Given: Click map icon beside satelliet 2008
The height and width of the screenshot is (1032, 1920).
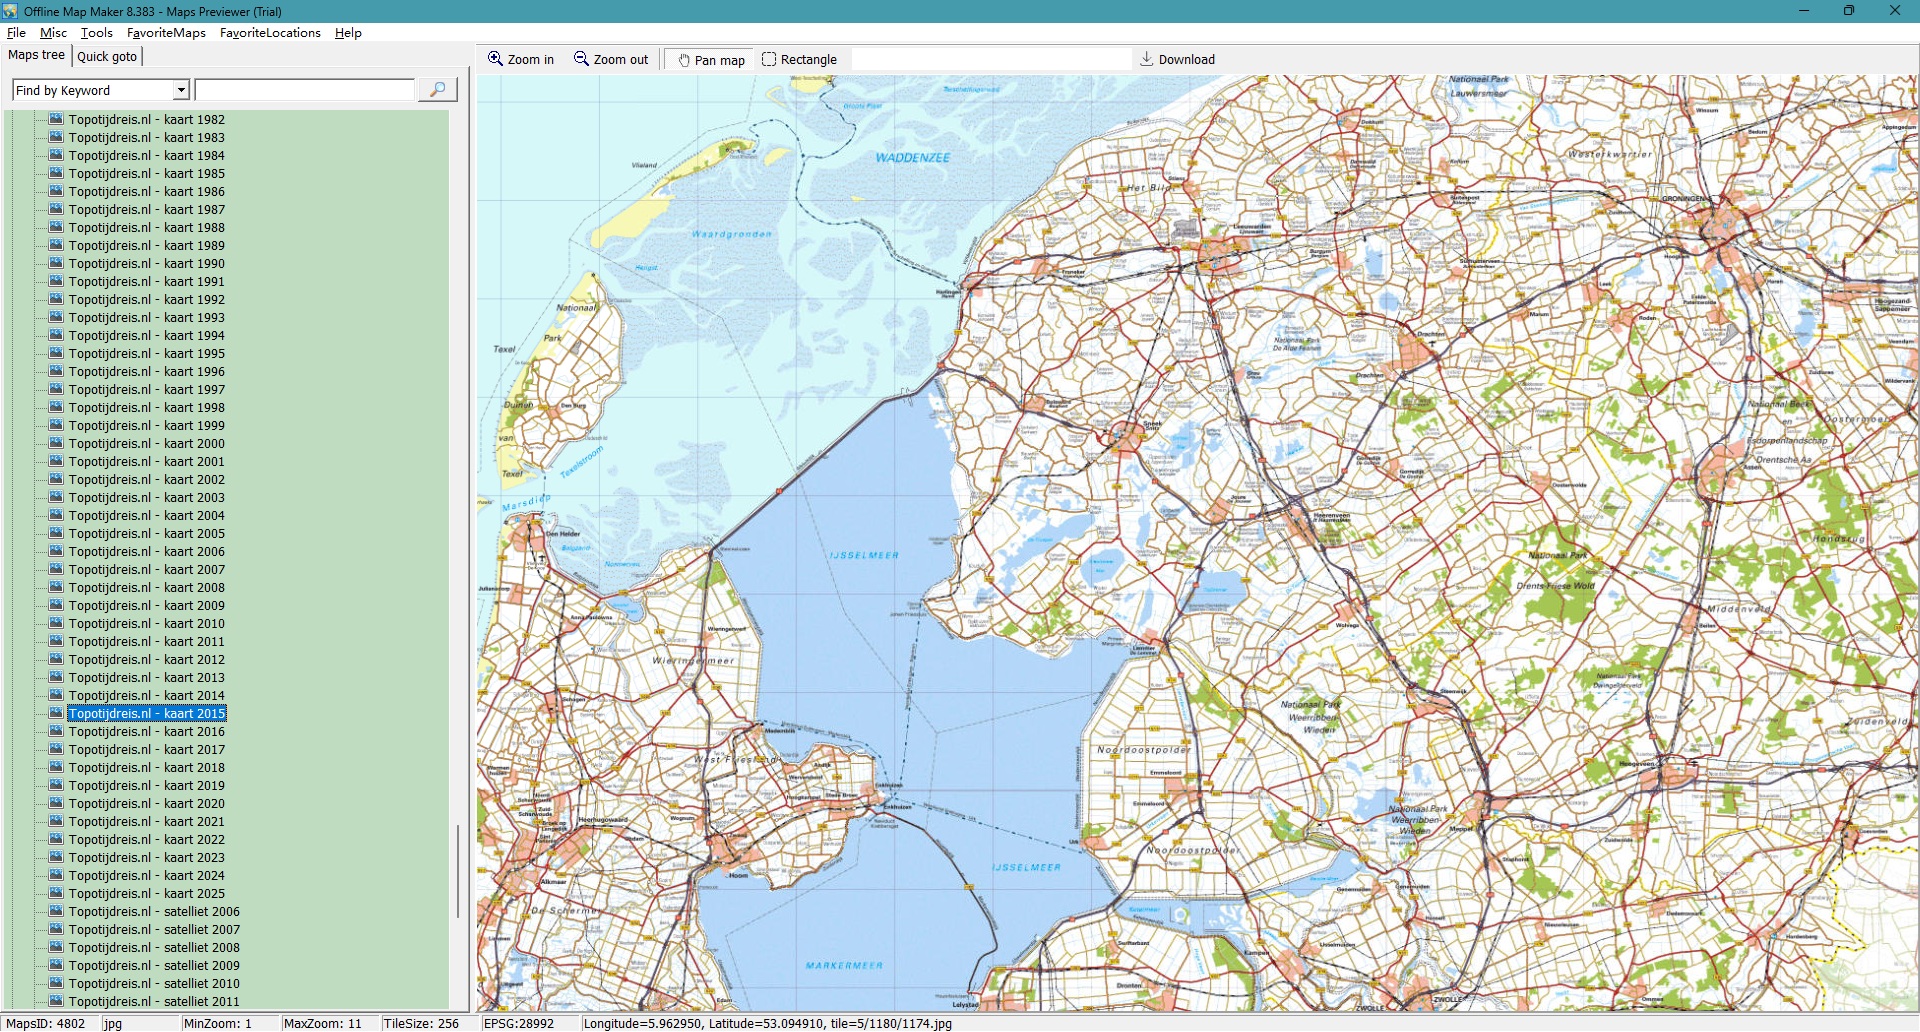Looking at the screenshot, I should coord(56,947).
